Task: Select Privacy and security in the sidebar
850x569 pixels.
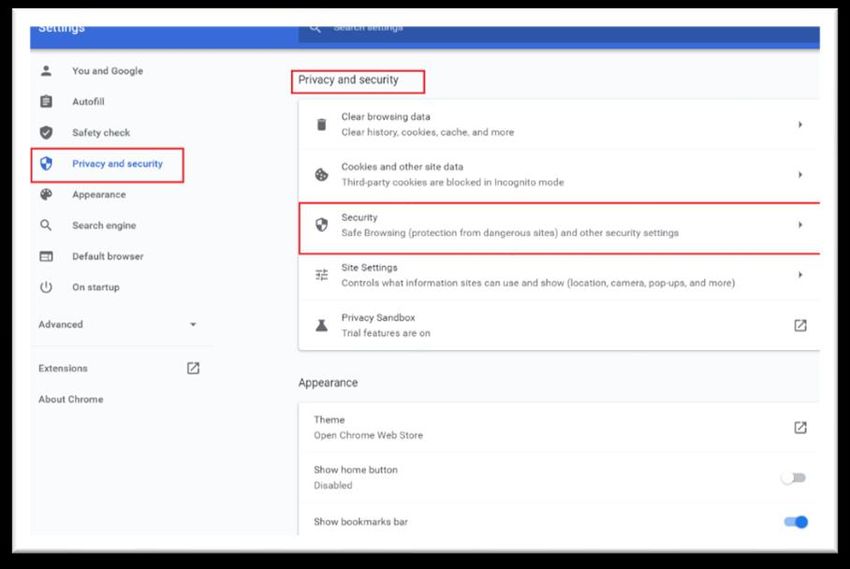Action: [117, 163]
